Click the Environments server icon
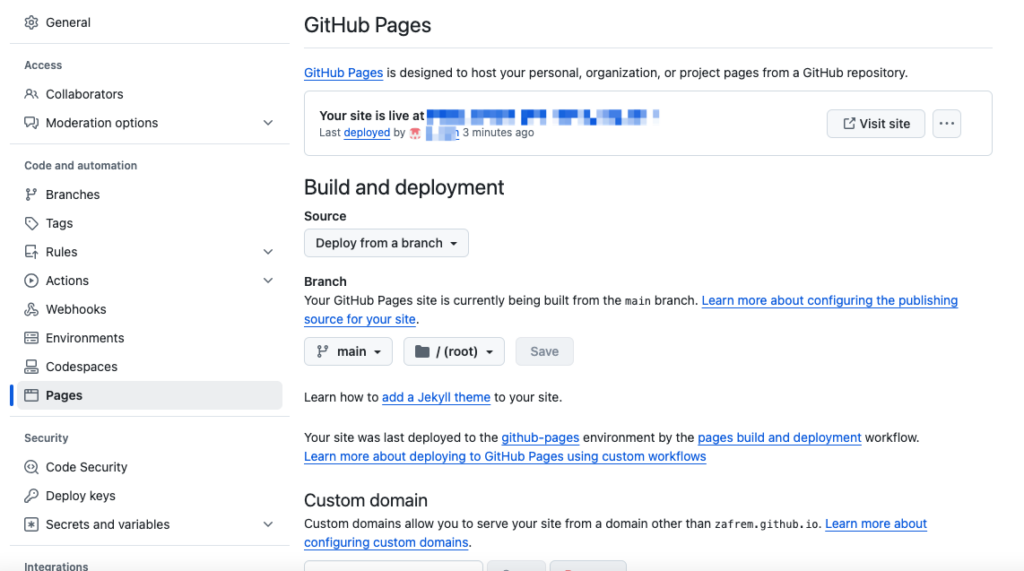Image resolution: width=1024 pixels, height=571 pixels. [31, 338]
